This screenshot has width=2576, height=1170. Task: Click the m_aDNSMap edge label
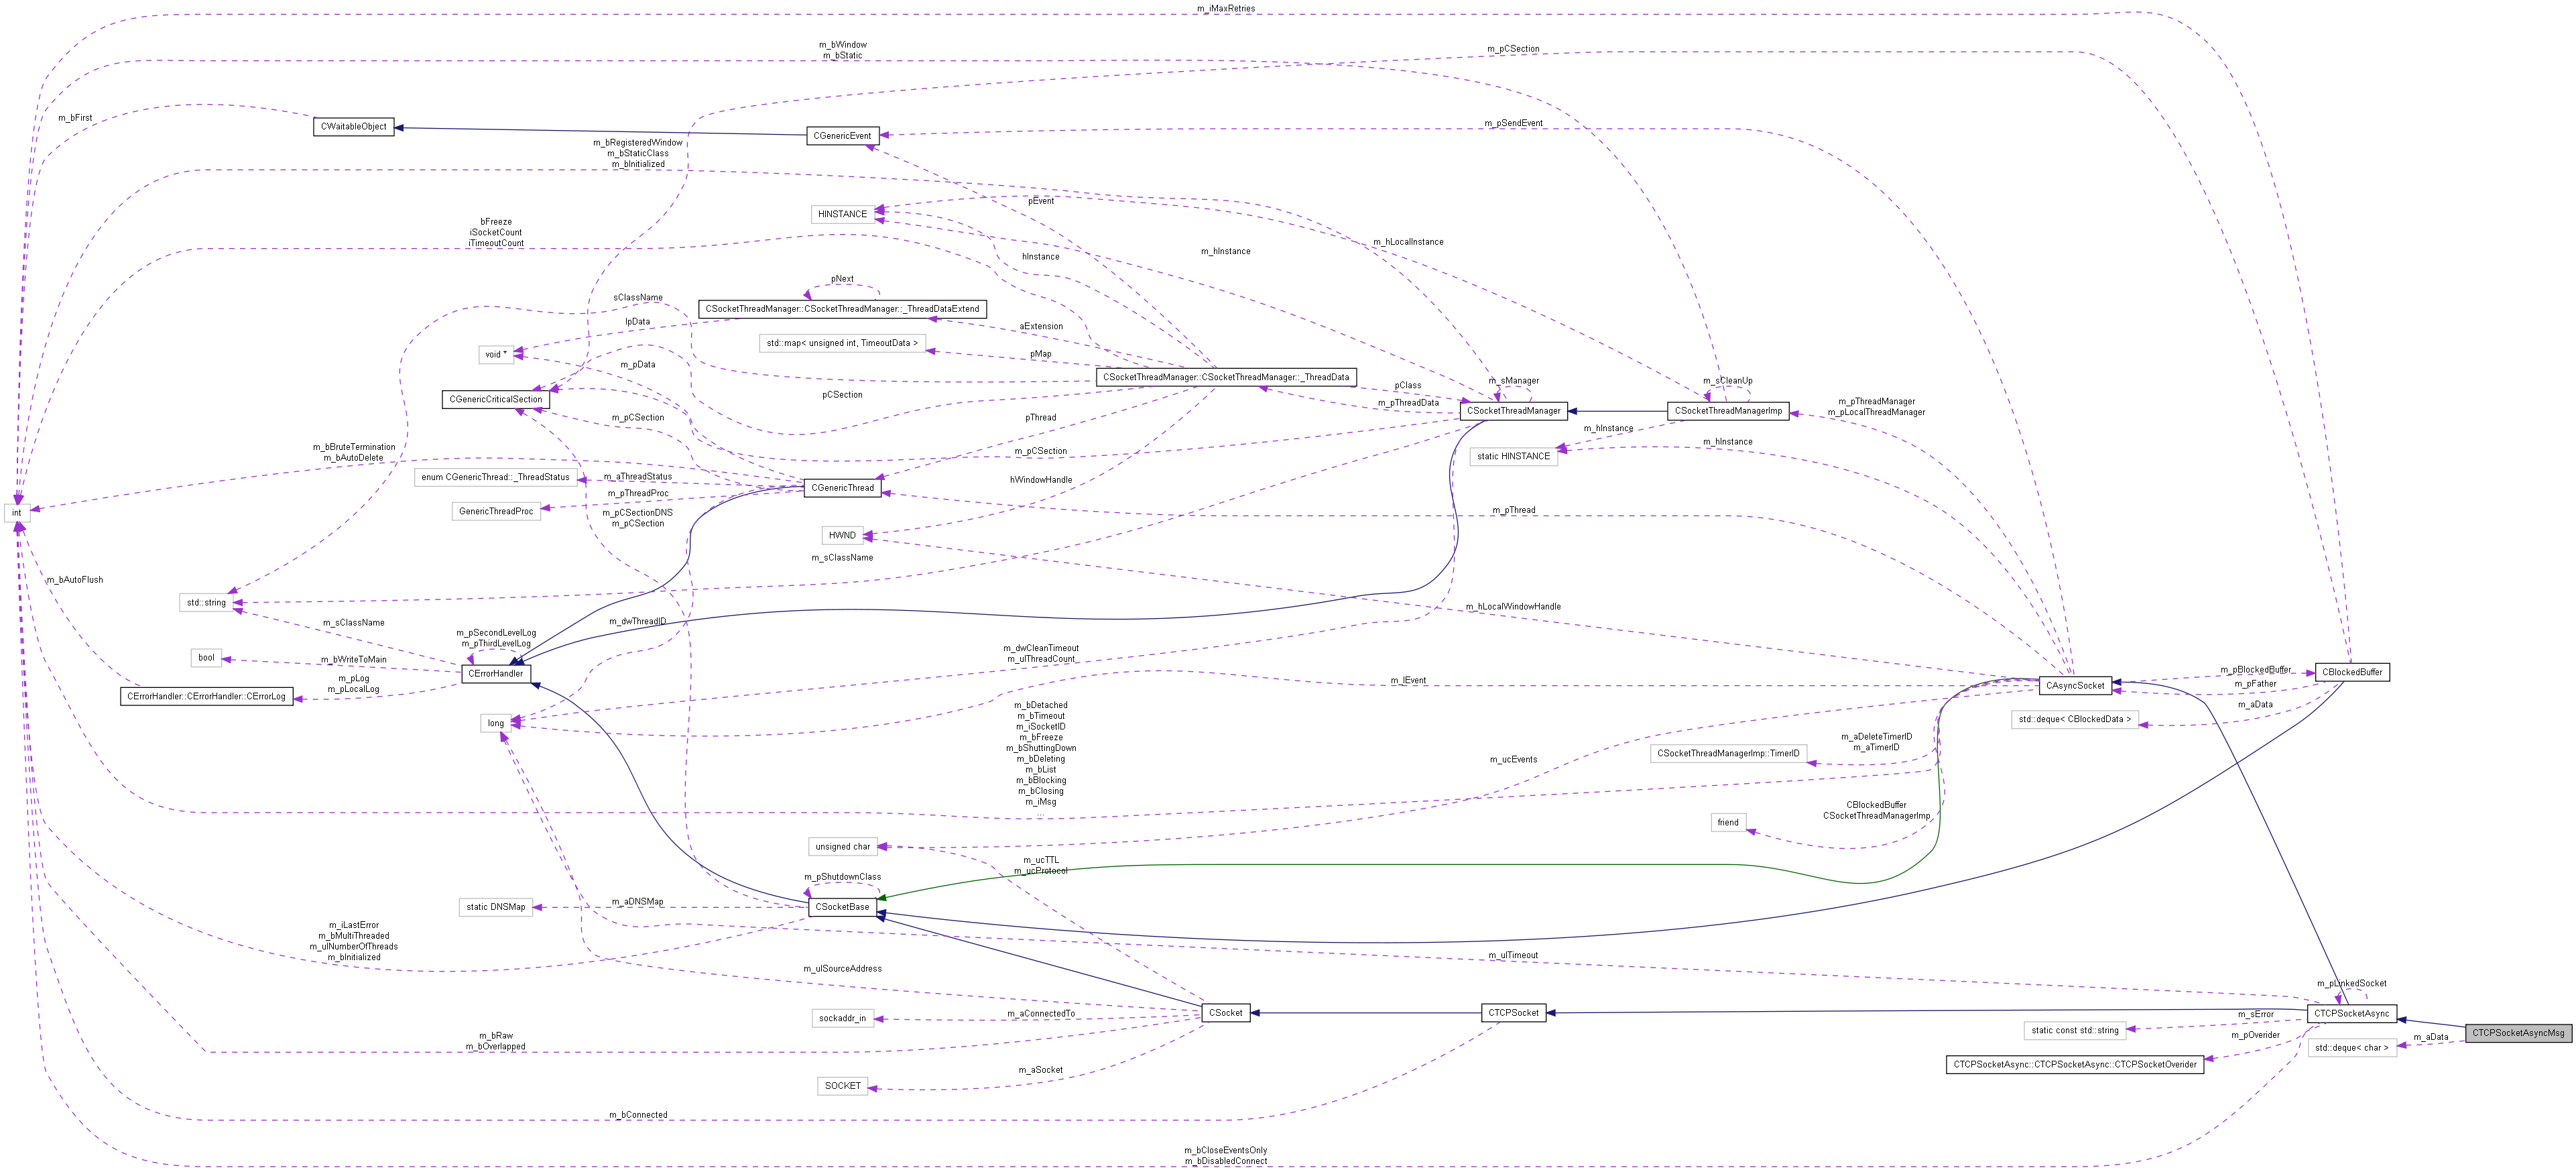coord(637,902)
